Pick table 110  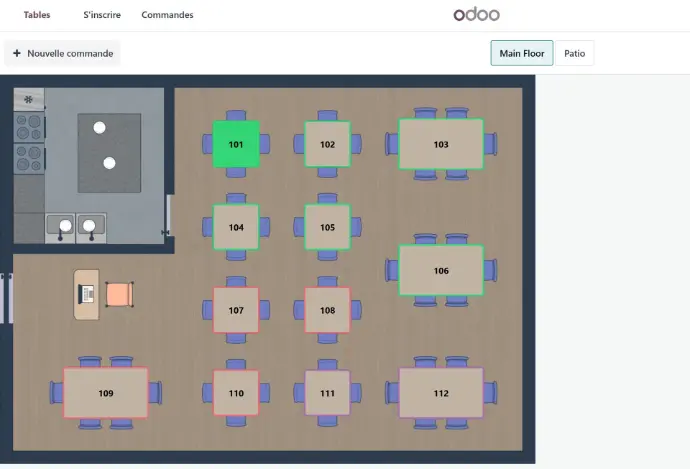pos(236,393)
